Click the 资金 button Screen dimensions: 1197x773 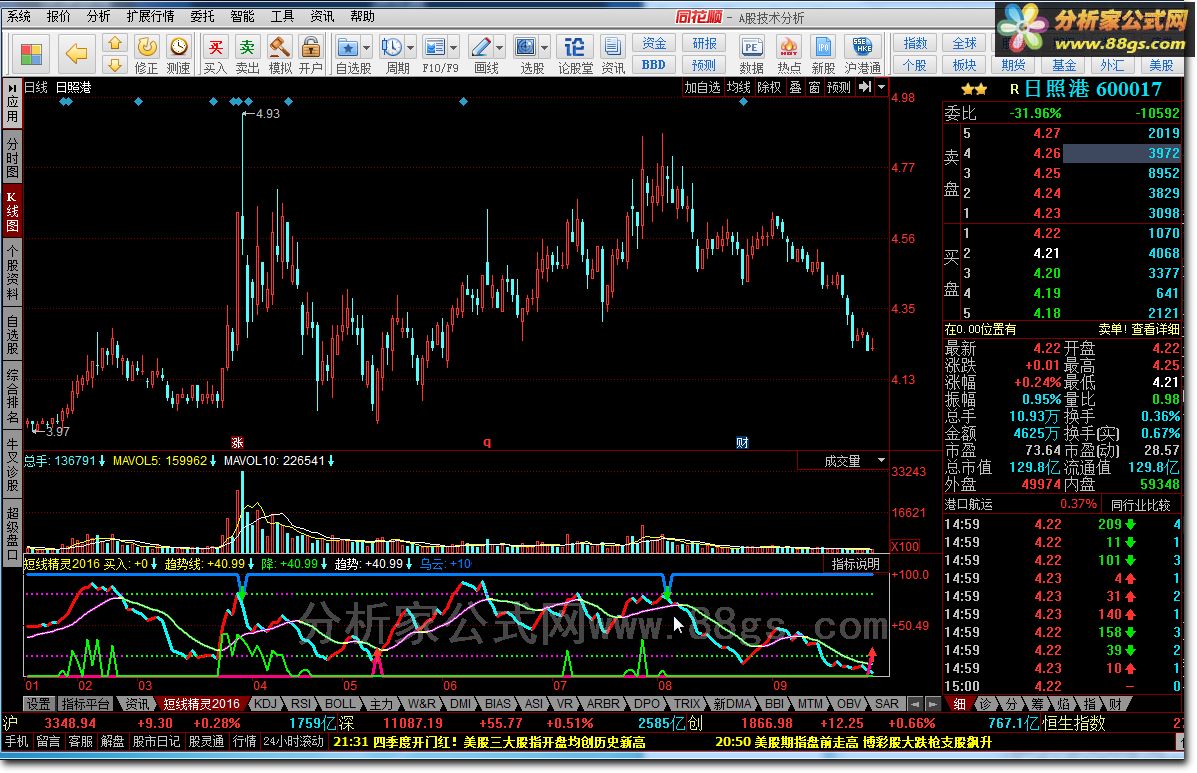[x=654, y=43]
